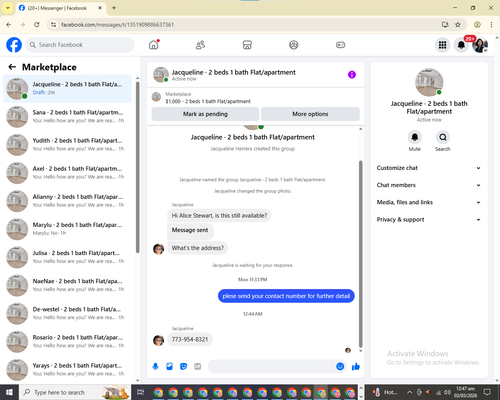Open Julisa's 2 beds 1 bath conversation

click(x=68, y=257)
